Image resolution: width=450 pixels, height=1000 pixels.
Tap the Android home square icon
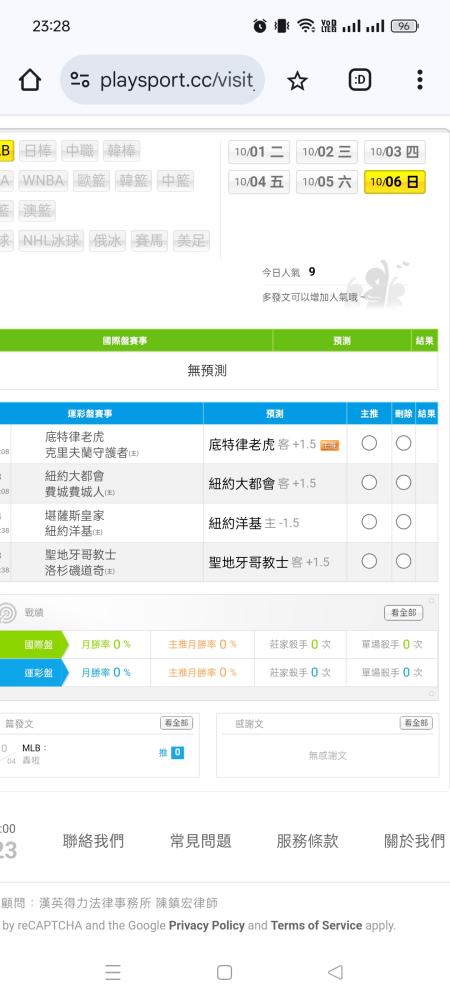click(224, 972)
